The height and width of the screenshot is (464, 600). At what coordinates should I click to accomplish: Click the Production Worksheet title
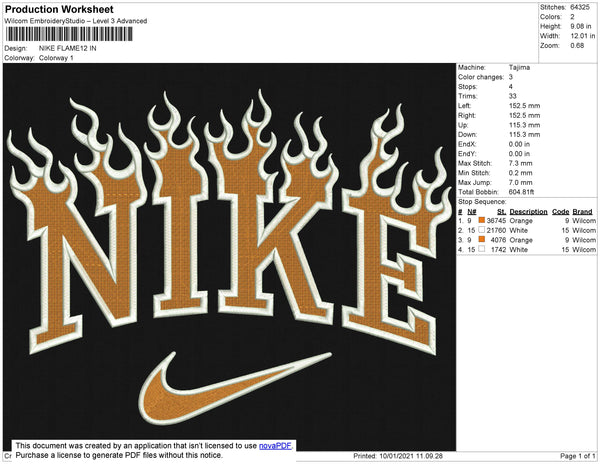(x=59, y=10)
